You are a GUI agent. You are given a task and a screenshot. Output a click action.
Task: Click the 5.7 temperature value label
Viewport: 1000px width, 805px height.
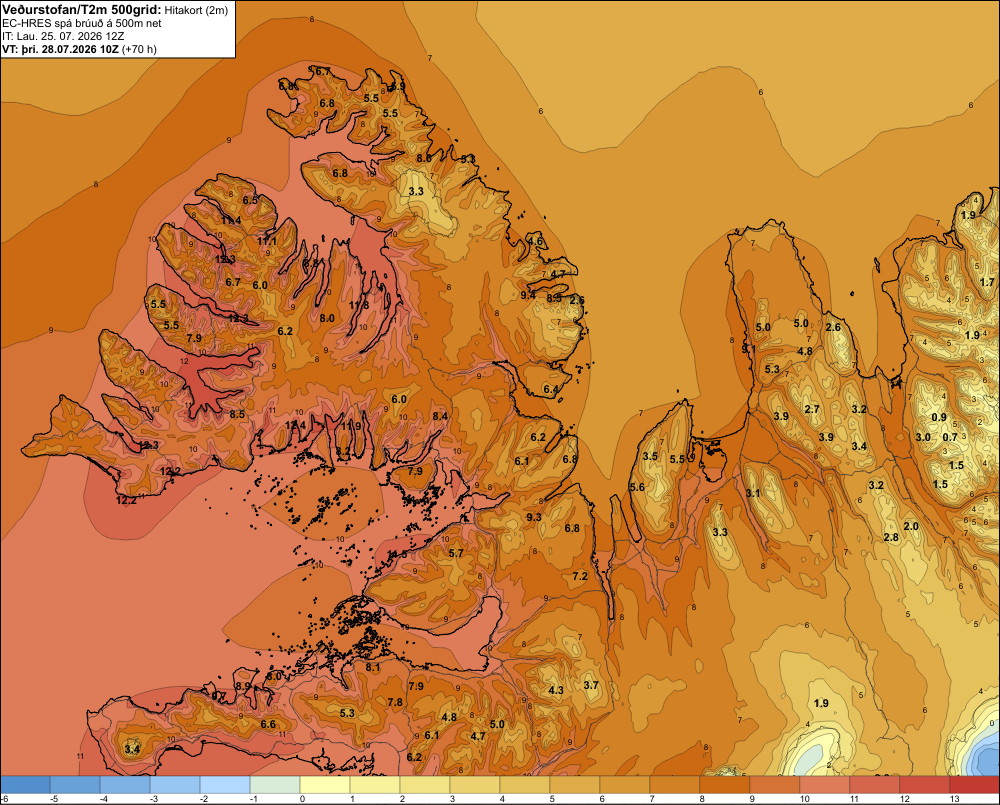tap(456, 553)
